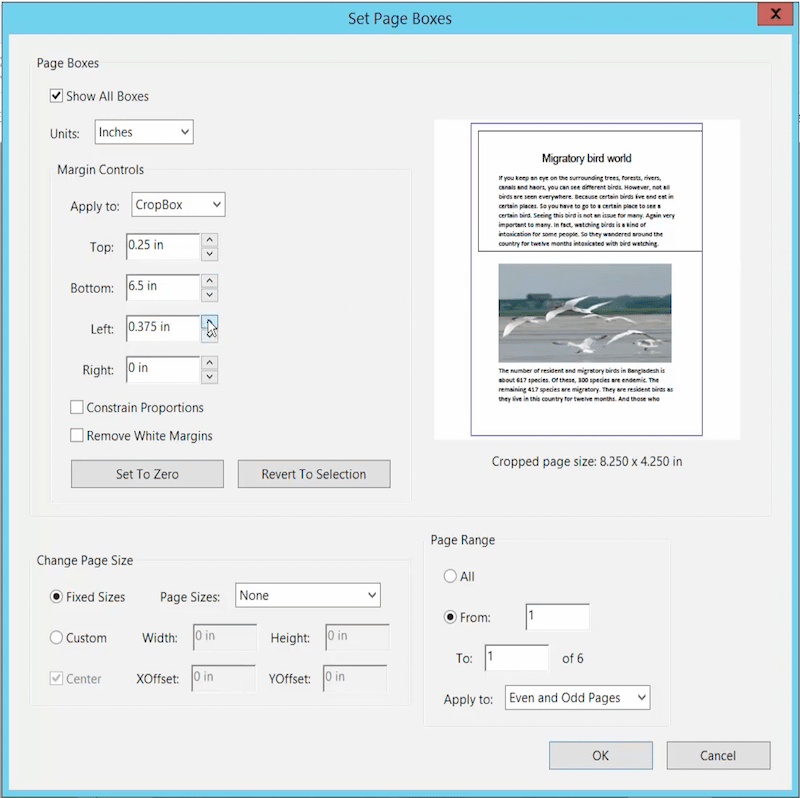This screenshot has width=800, height=798.
Task: Open the Page Sizes dropdown set to None
Action: pyautogui.click(x=307, y=595)
